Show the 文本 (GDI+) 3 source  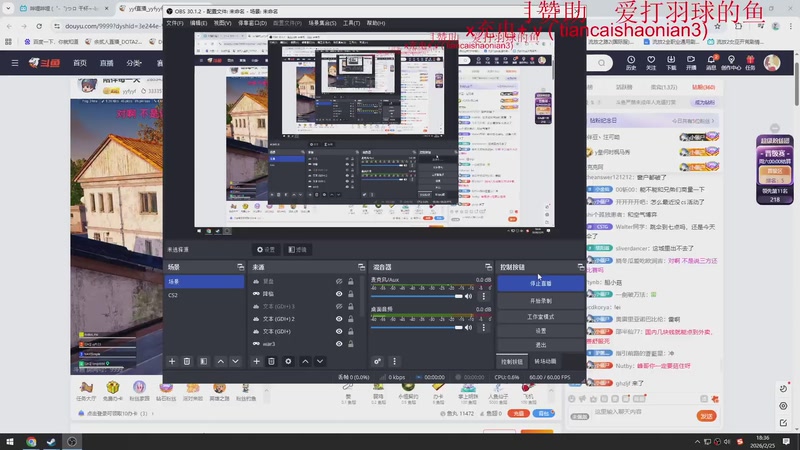tap(339, 306)
